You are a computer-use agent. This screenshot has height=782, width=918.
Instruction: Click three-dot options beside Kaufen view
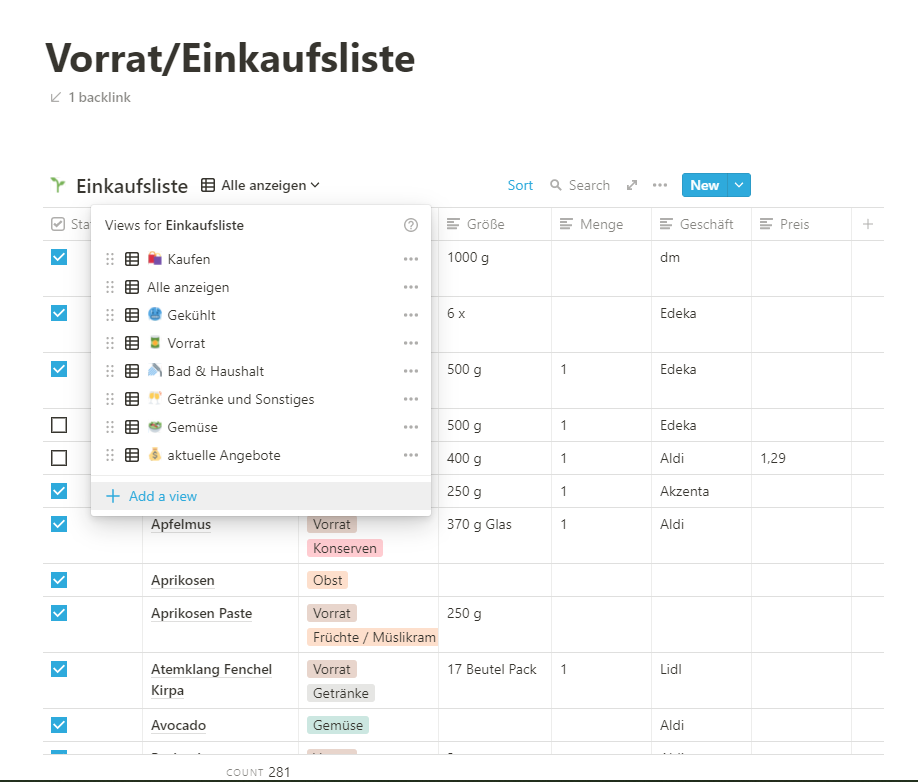coord(410,259)
